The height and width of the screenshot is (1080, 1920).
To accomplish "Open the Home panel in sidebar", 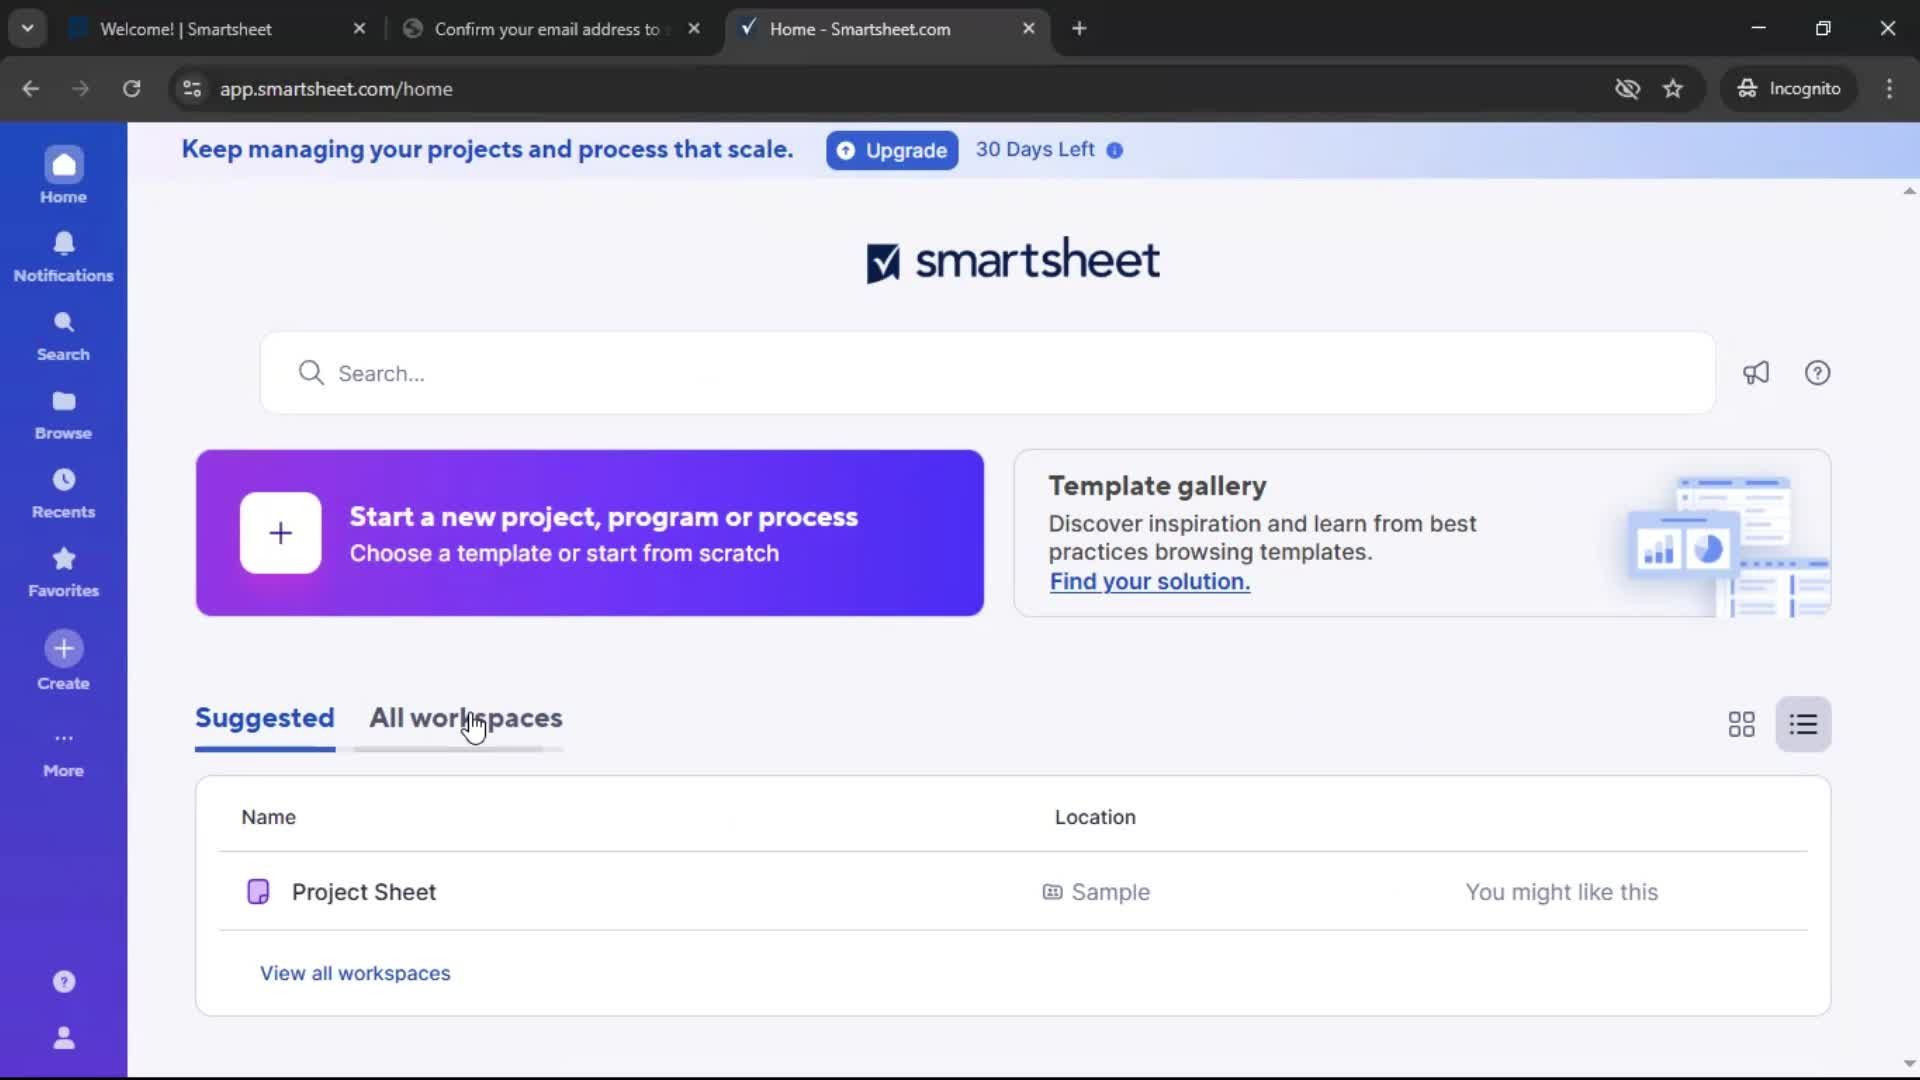I will click(x=63, y=173).
